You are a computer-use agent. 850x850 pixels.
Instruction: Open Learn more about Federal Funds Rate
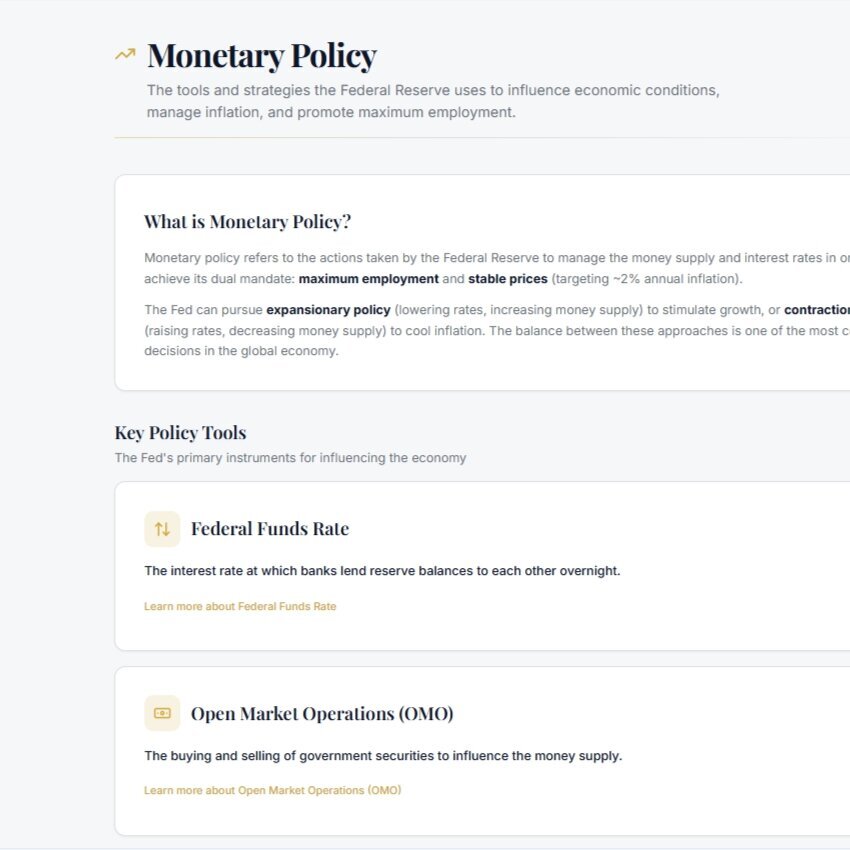pyautogui.click(x=240, y=606)
